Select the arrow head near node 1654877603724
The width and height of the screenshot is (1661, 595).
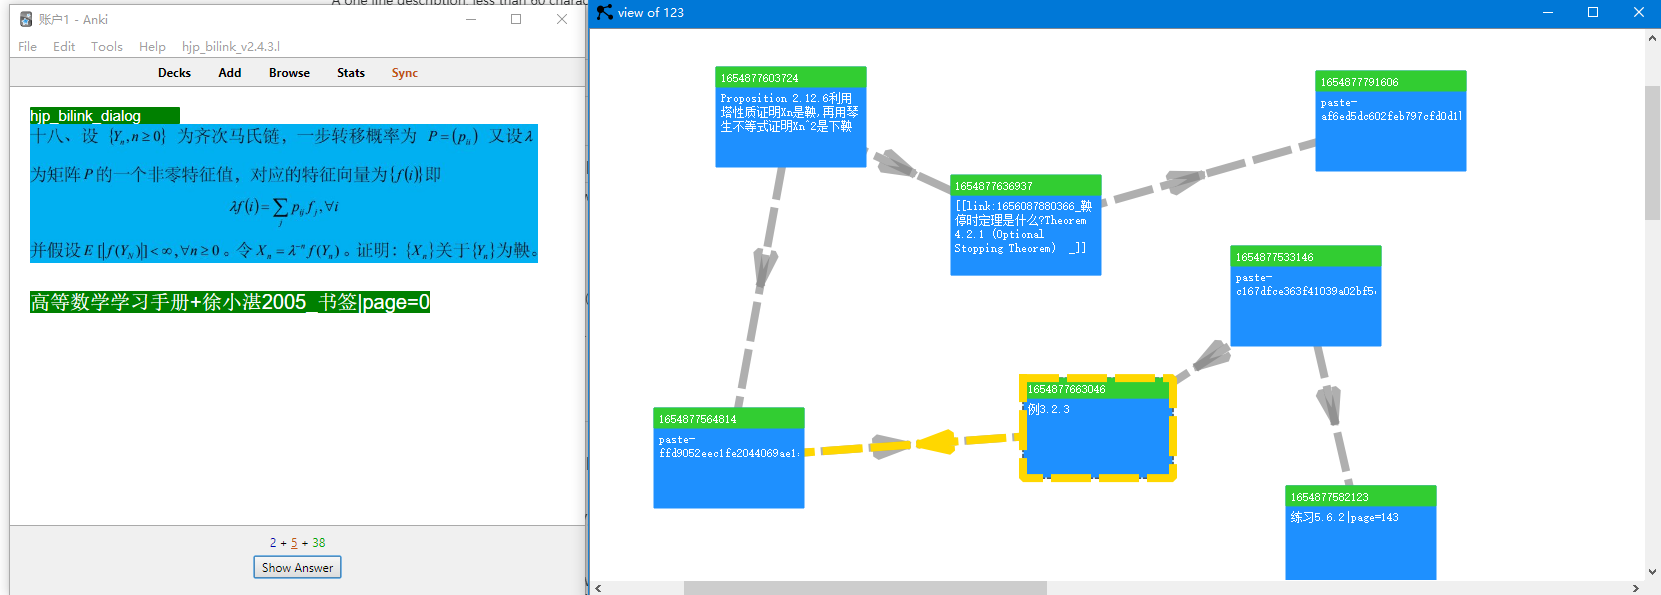894,163
